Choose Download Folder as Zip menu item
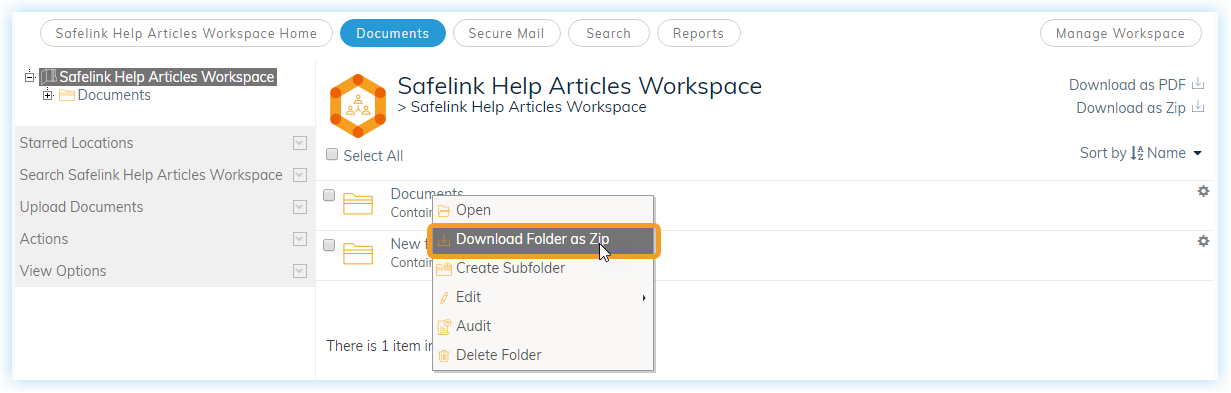1231x393 pixels. coord(543,239)
